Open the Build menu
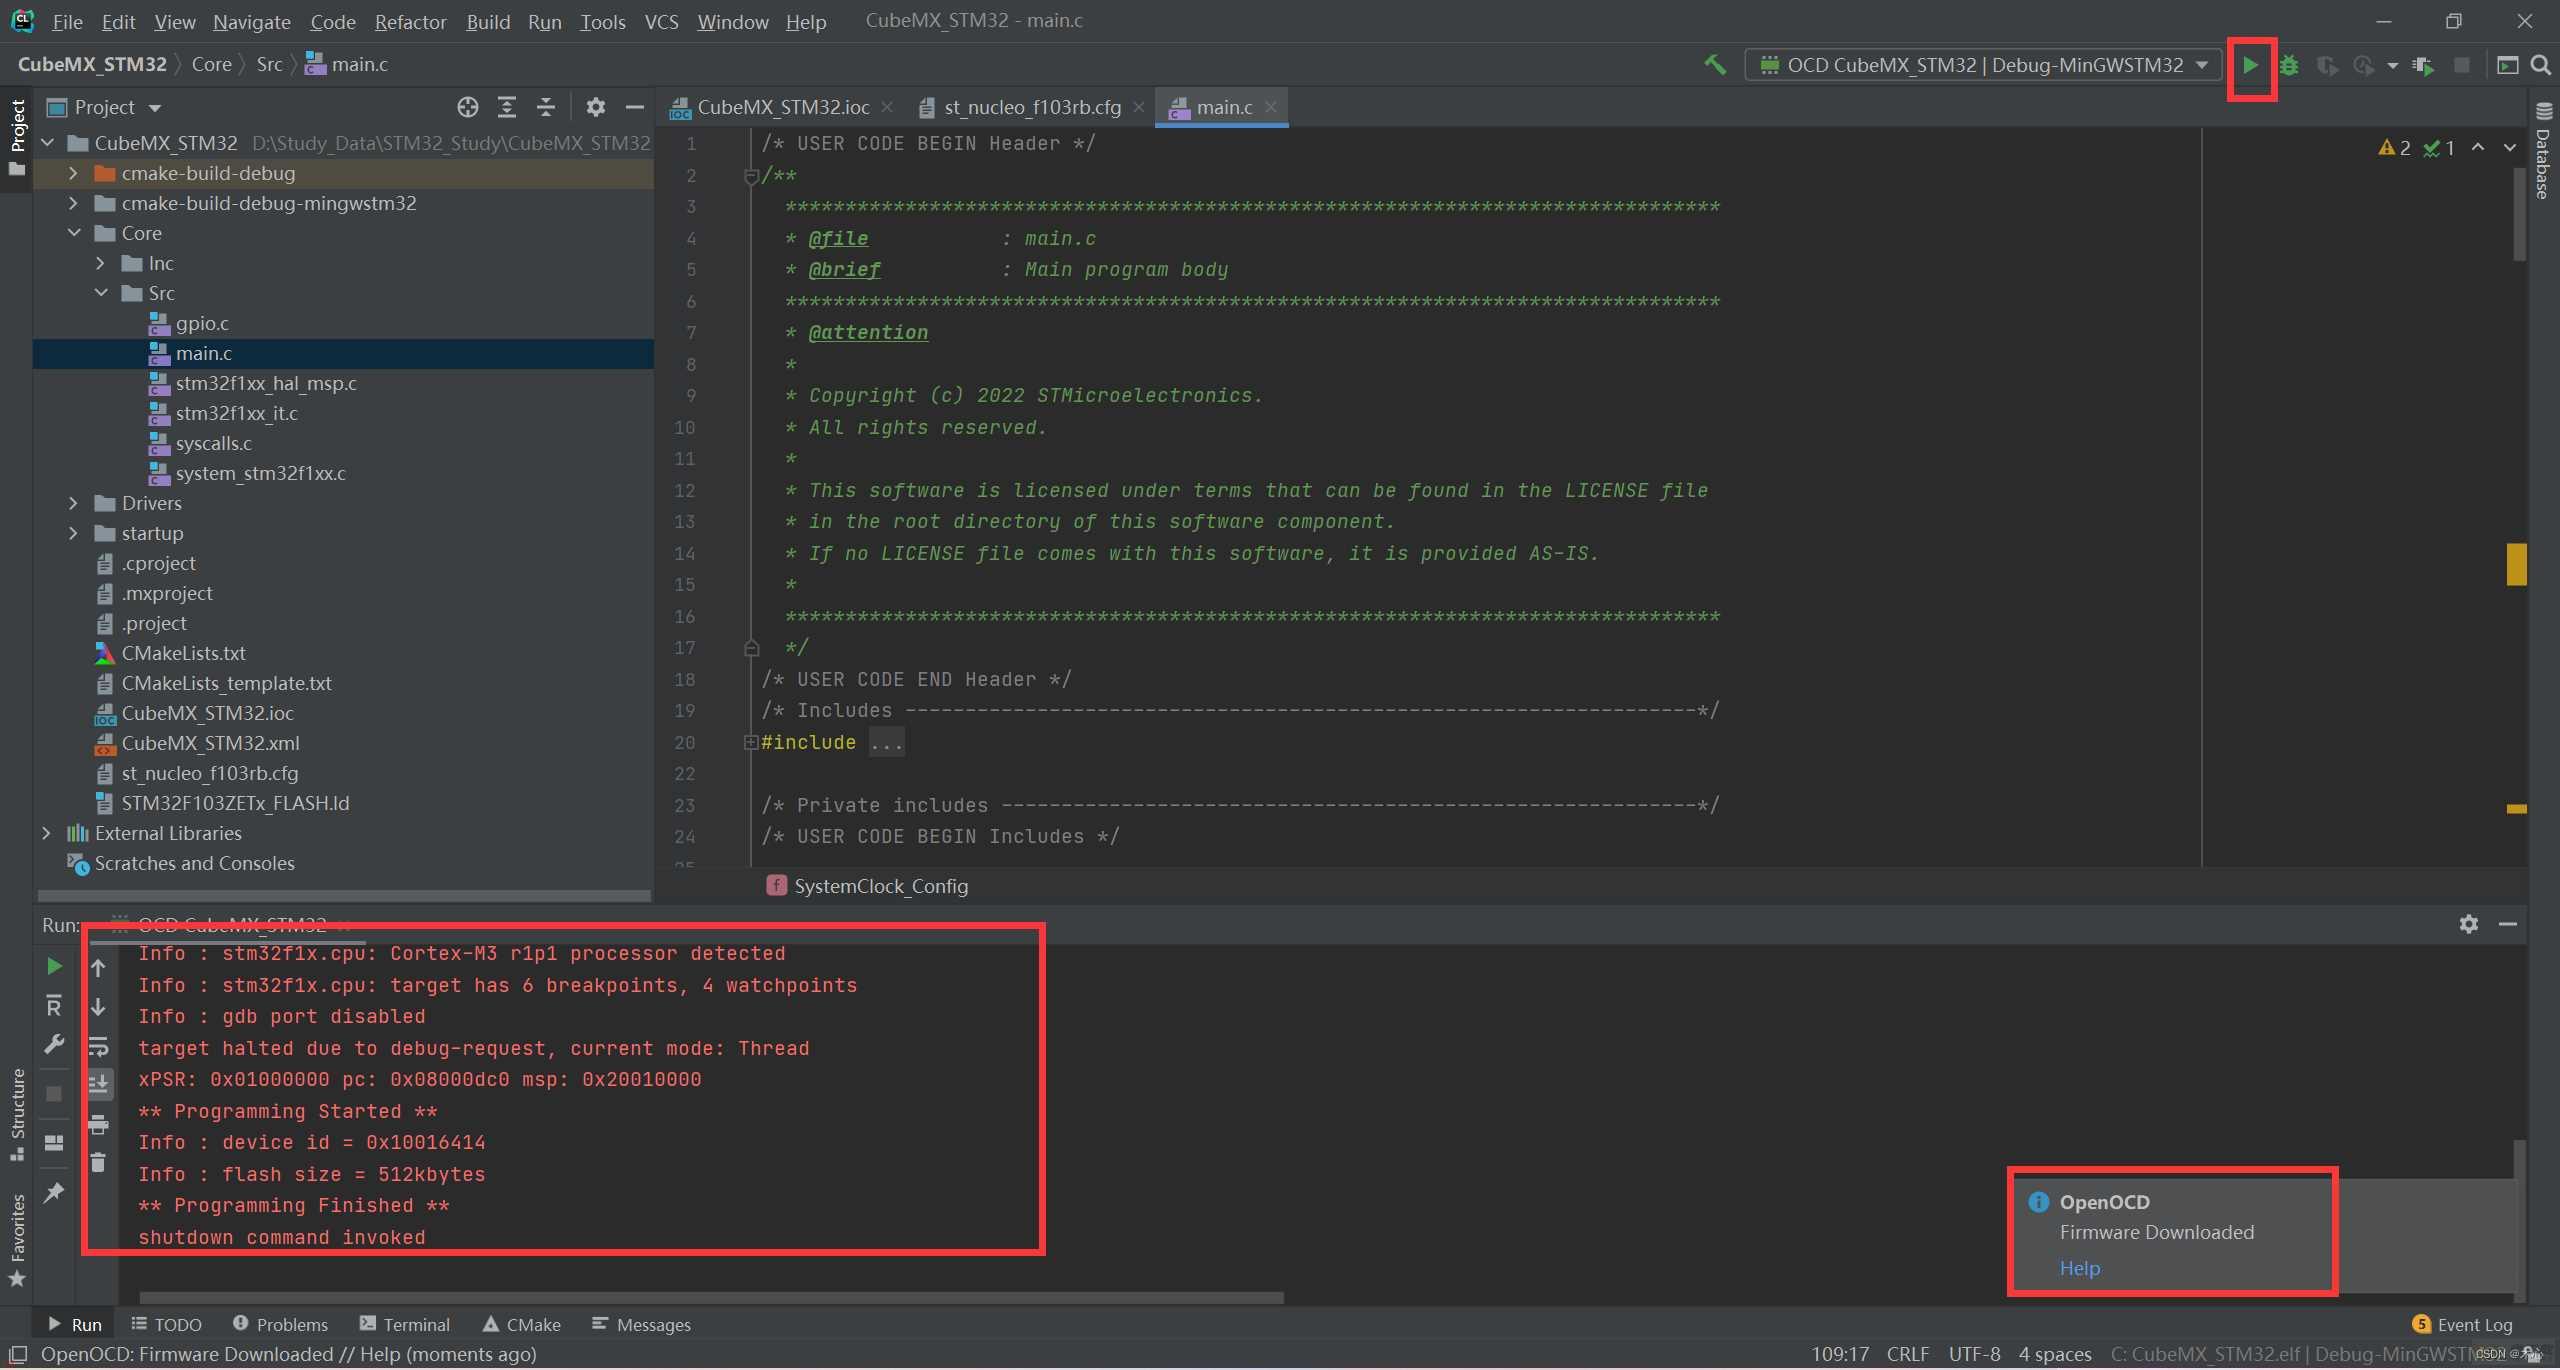Image resolution: width=2560 pixels, height=1370 pixels. [x=486, y=19]
